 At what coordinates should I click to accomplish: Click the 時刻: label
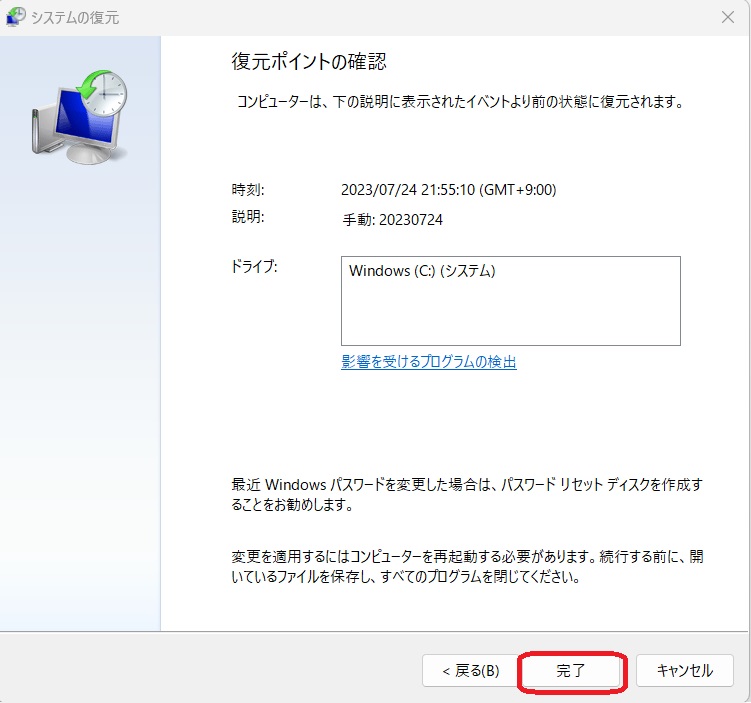248,190
